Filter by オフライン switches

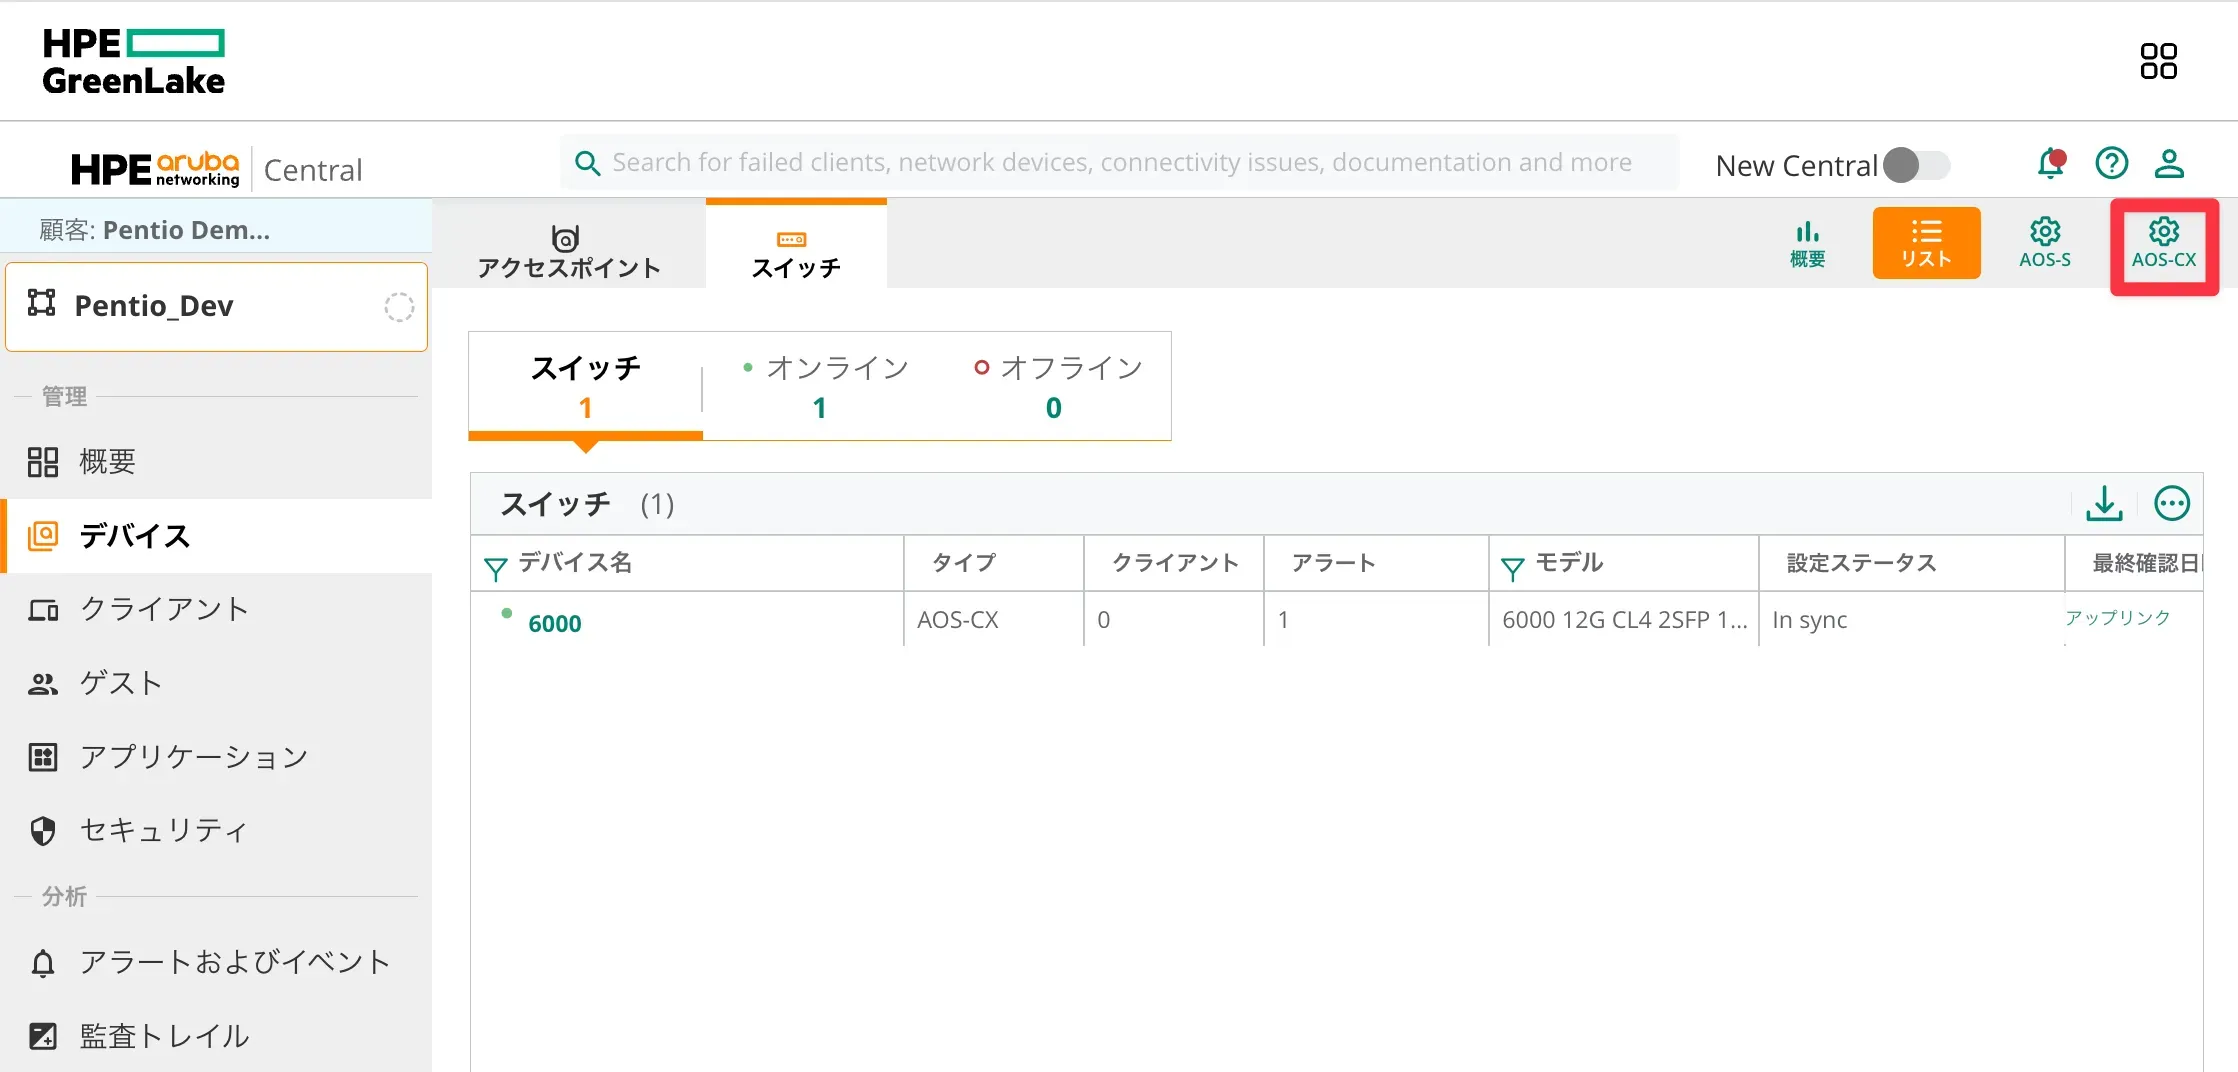1056,386
